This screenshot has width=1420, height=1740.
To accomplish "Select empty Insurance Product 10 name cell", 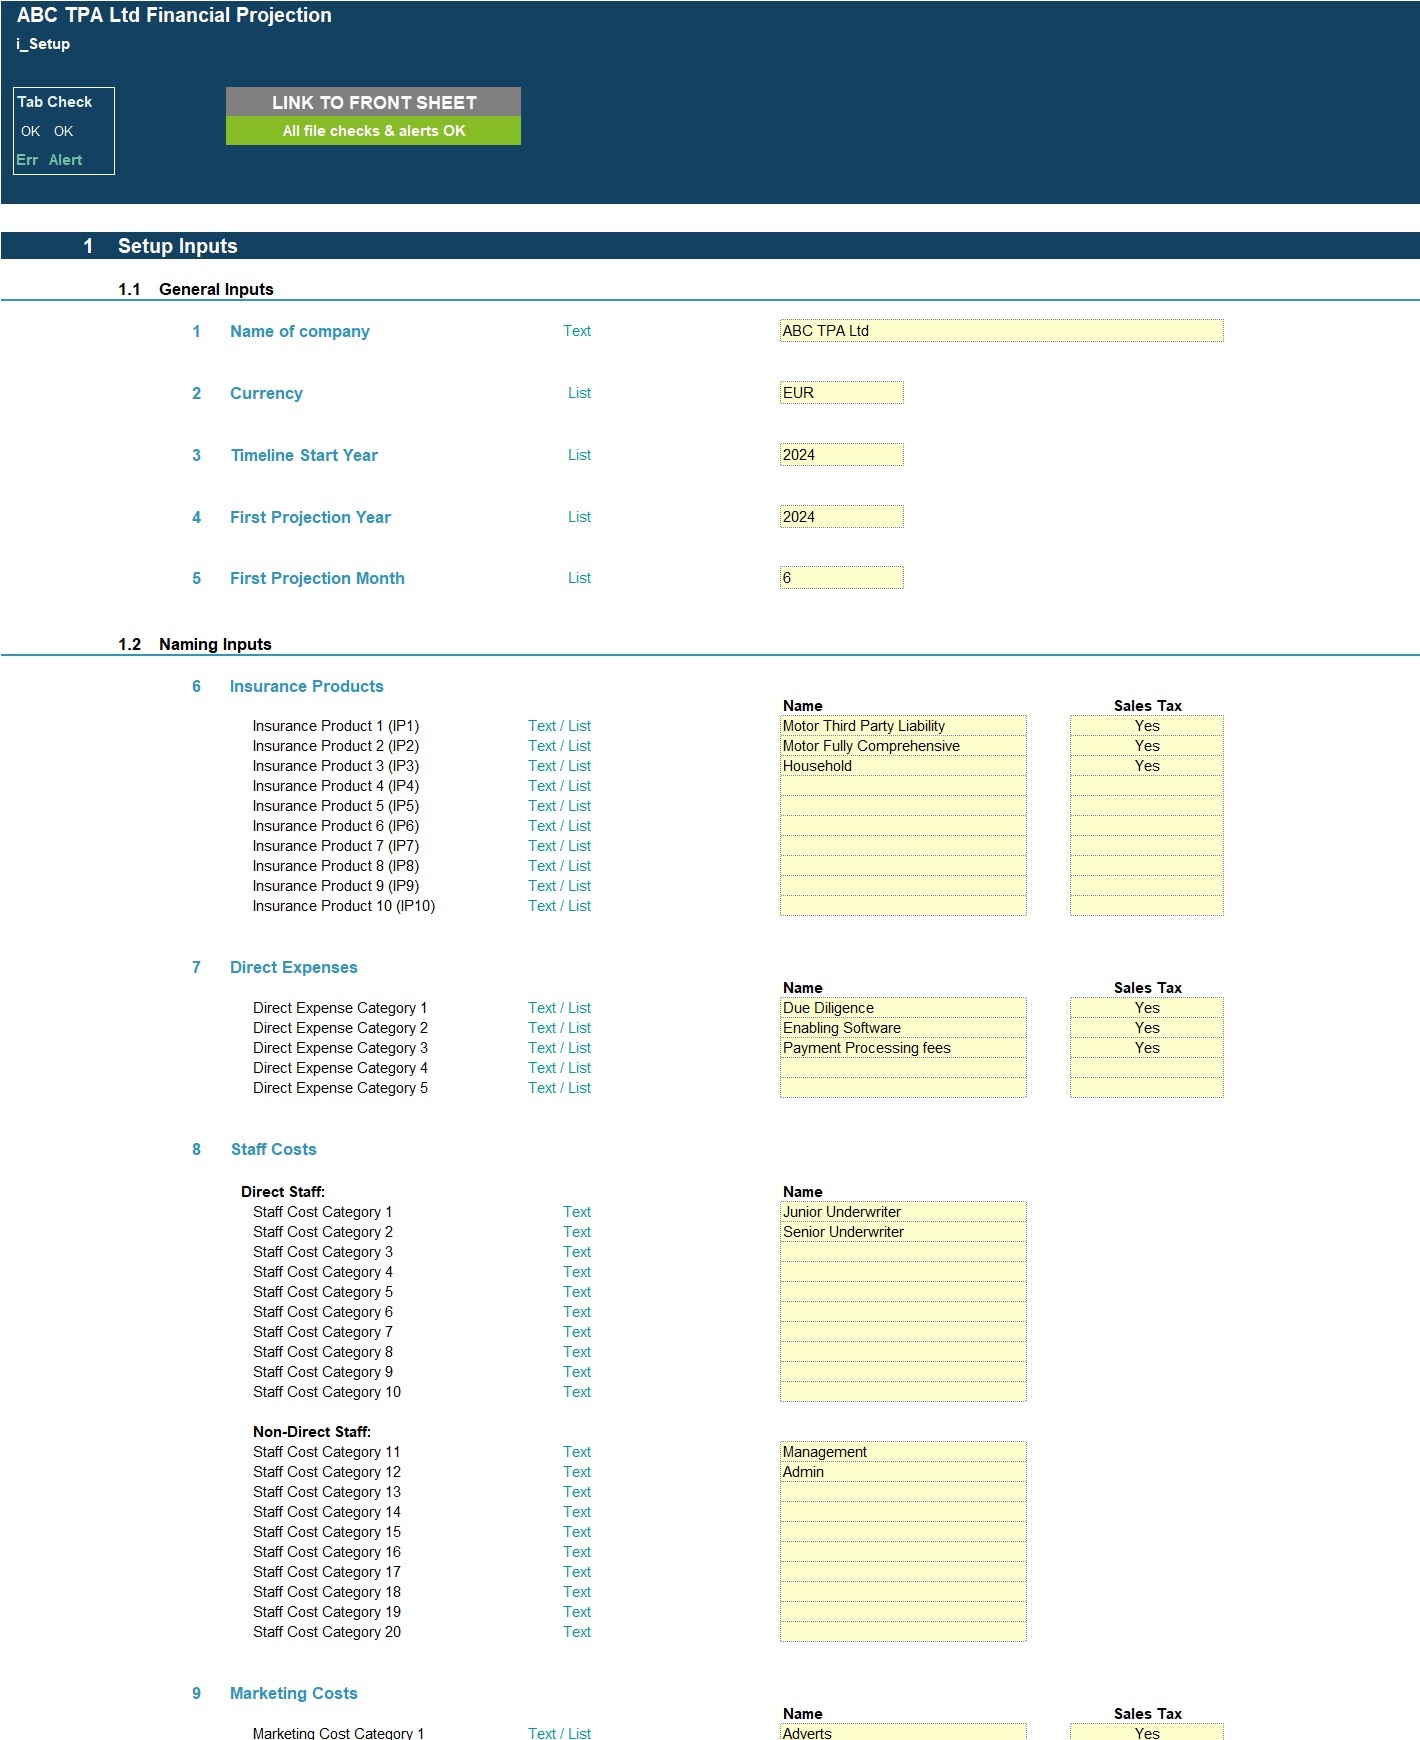I will click(903, 906).
